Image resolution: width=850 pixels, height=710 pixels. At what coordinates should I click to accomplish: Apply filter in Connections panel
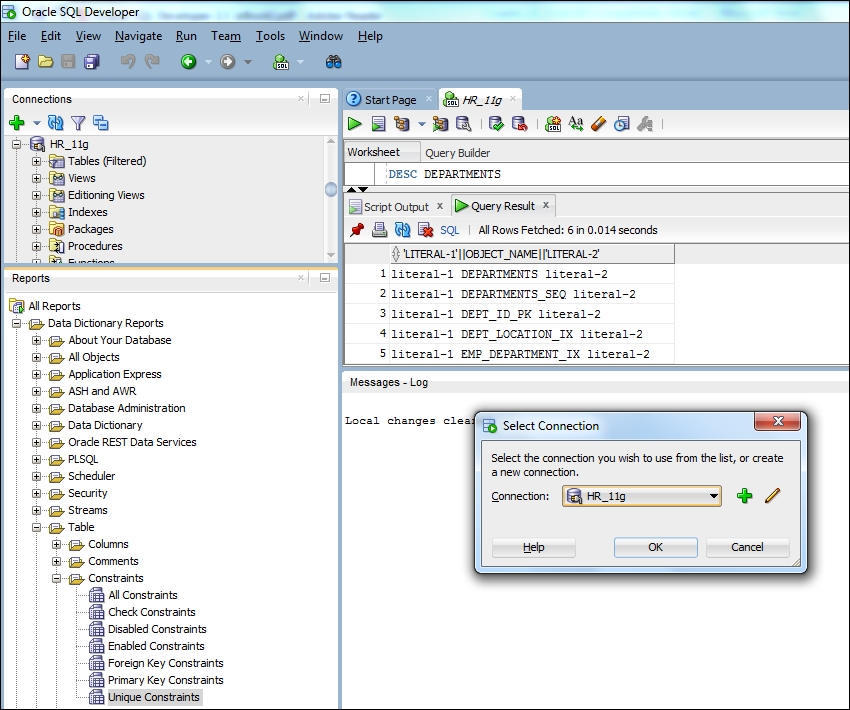tap(78, 123)
